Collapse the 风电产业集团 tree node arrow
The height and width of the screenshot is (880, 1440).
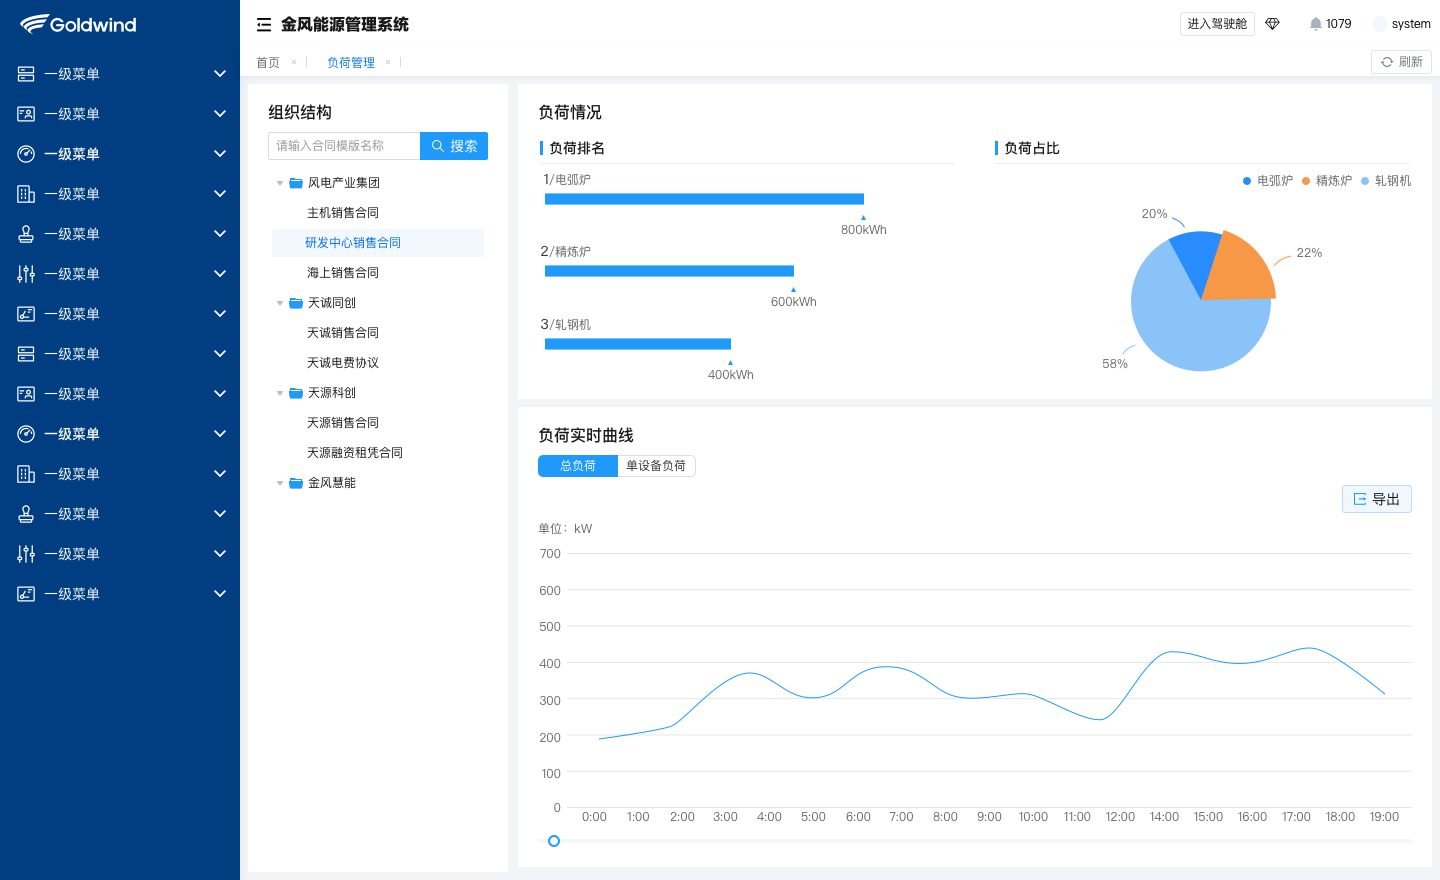[280, 183]
